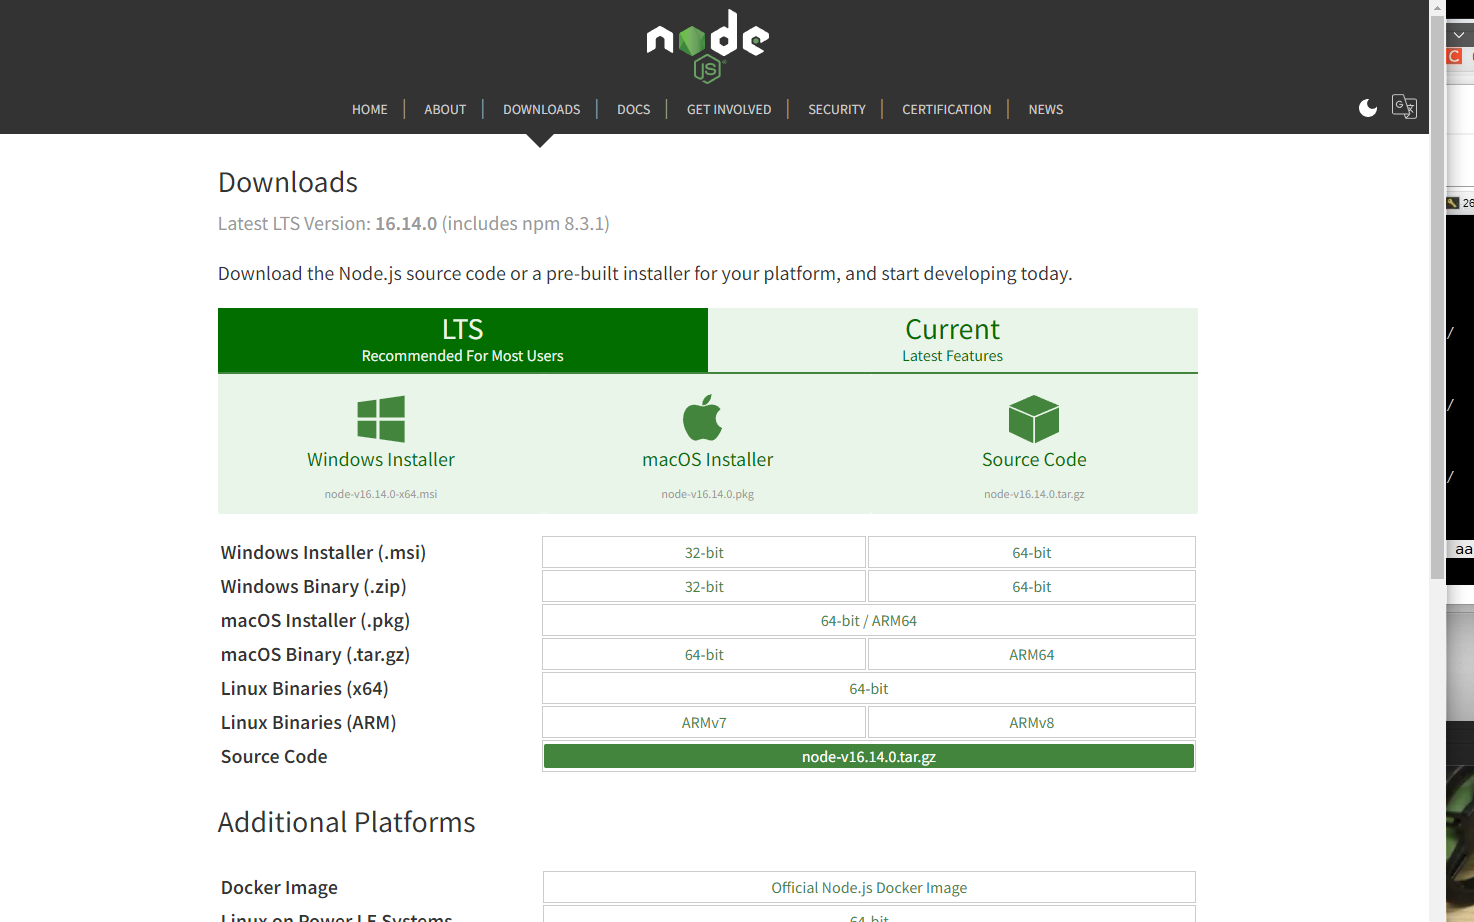Download macOS Installer 64-bit / ARM64

pos(869,620)
